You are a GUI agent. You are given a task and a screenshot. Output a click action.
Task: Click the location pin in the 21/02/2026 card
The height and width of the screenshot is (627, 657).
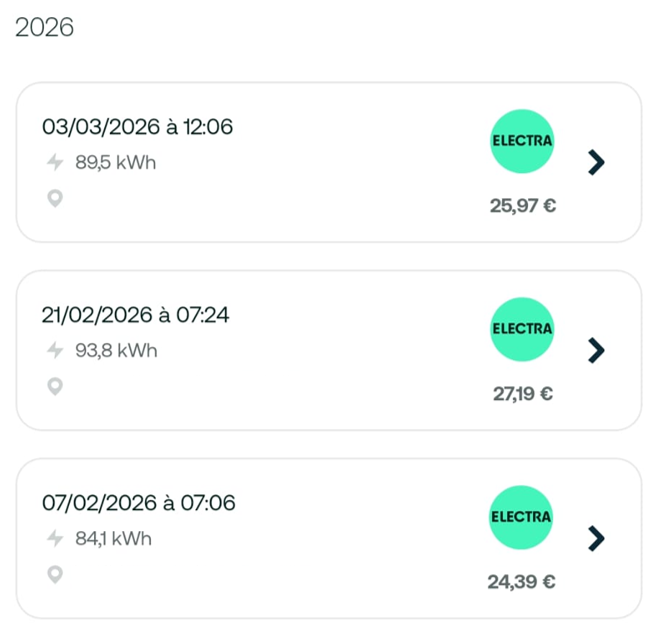(55, 386)
